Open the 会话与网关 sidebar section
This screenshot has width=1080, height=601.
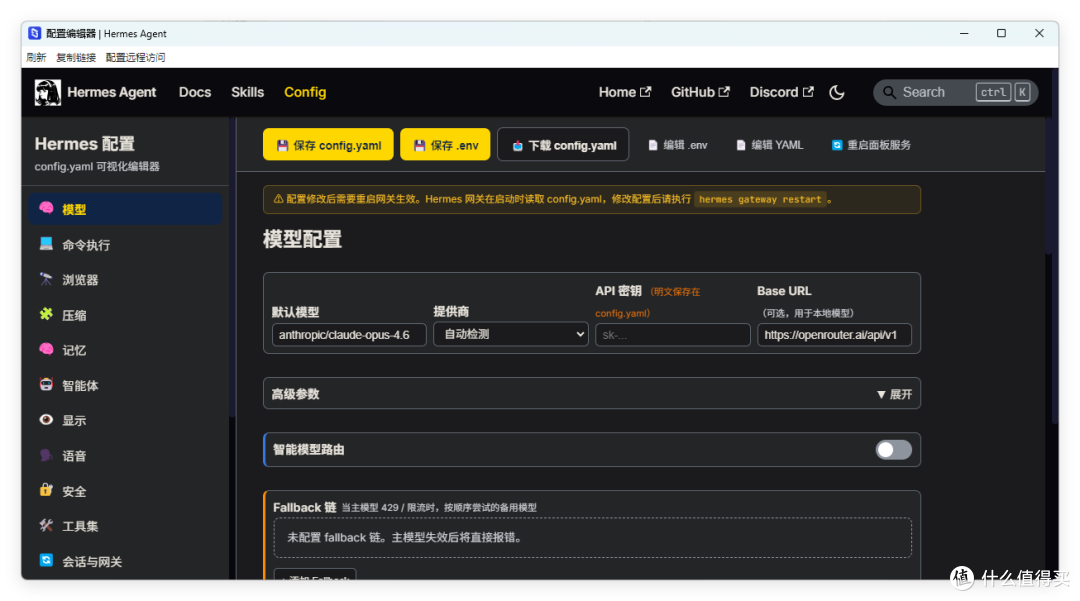125,561
